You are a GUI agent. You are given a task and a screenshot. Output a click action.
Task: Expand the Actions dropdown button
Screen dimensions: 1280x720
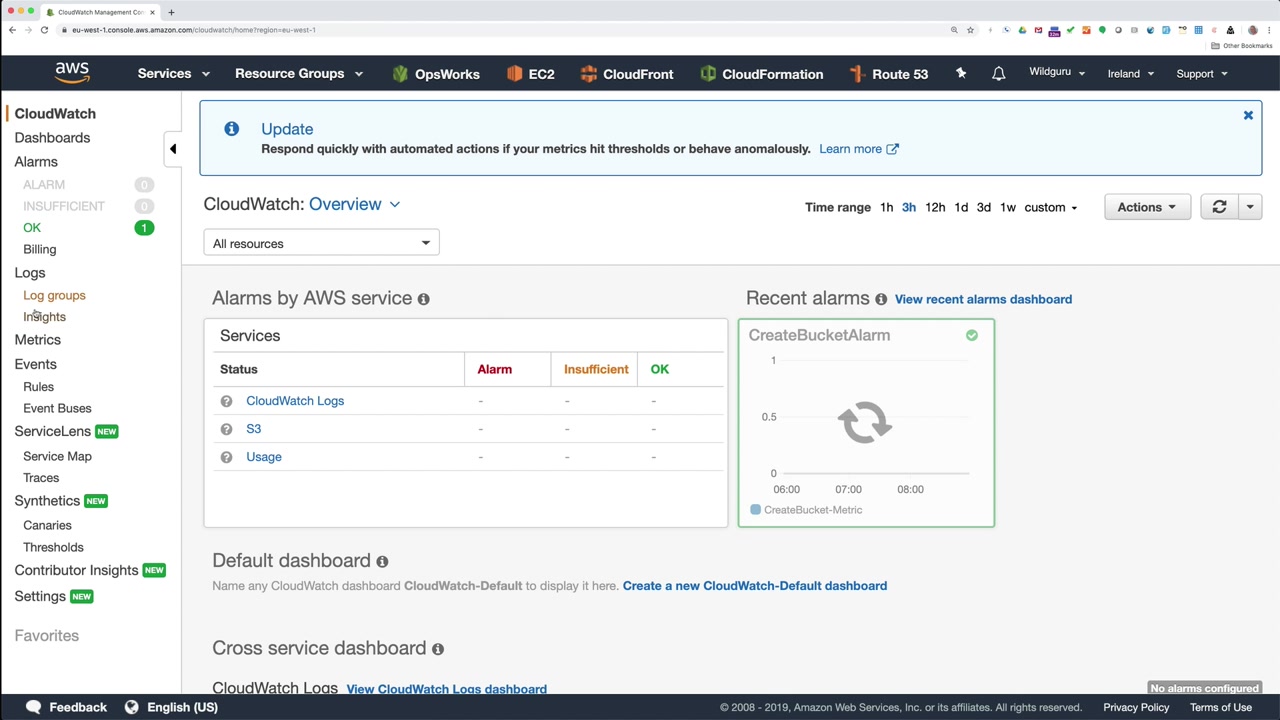coord(1146,207)
